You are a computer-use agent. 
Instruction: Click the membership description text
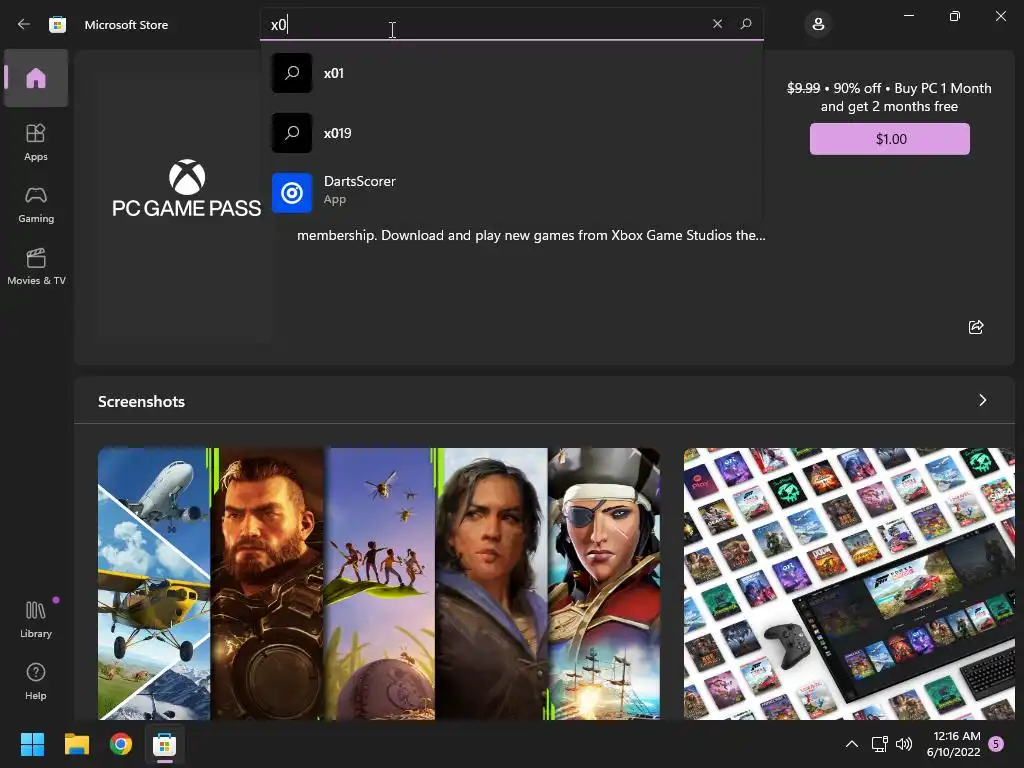(531, 235)
